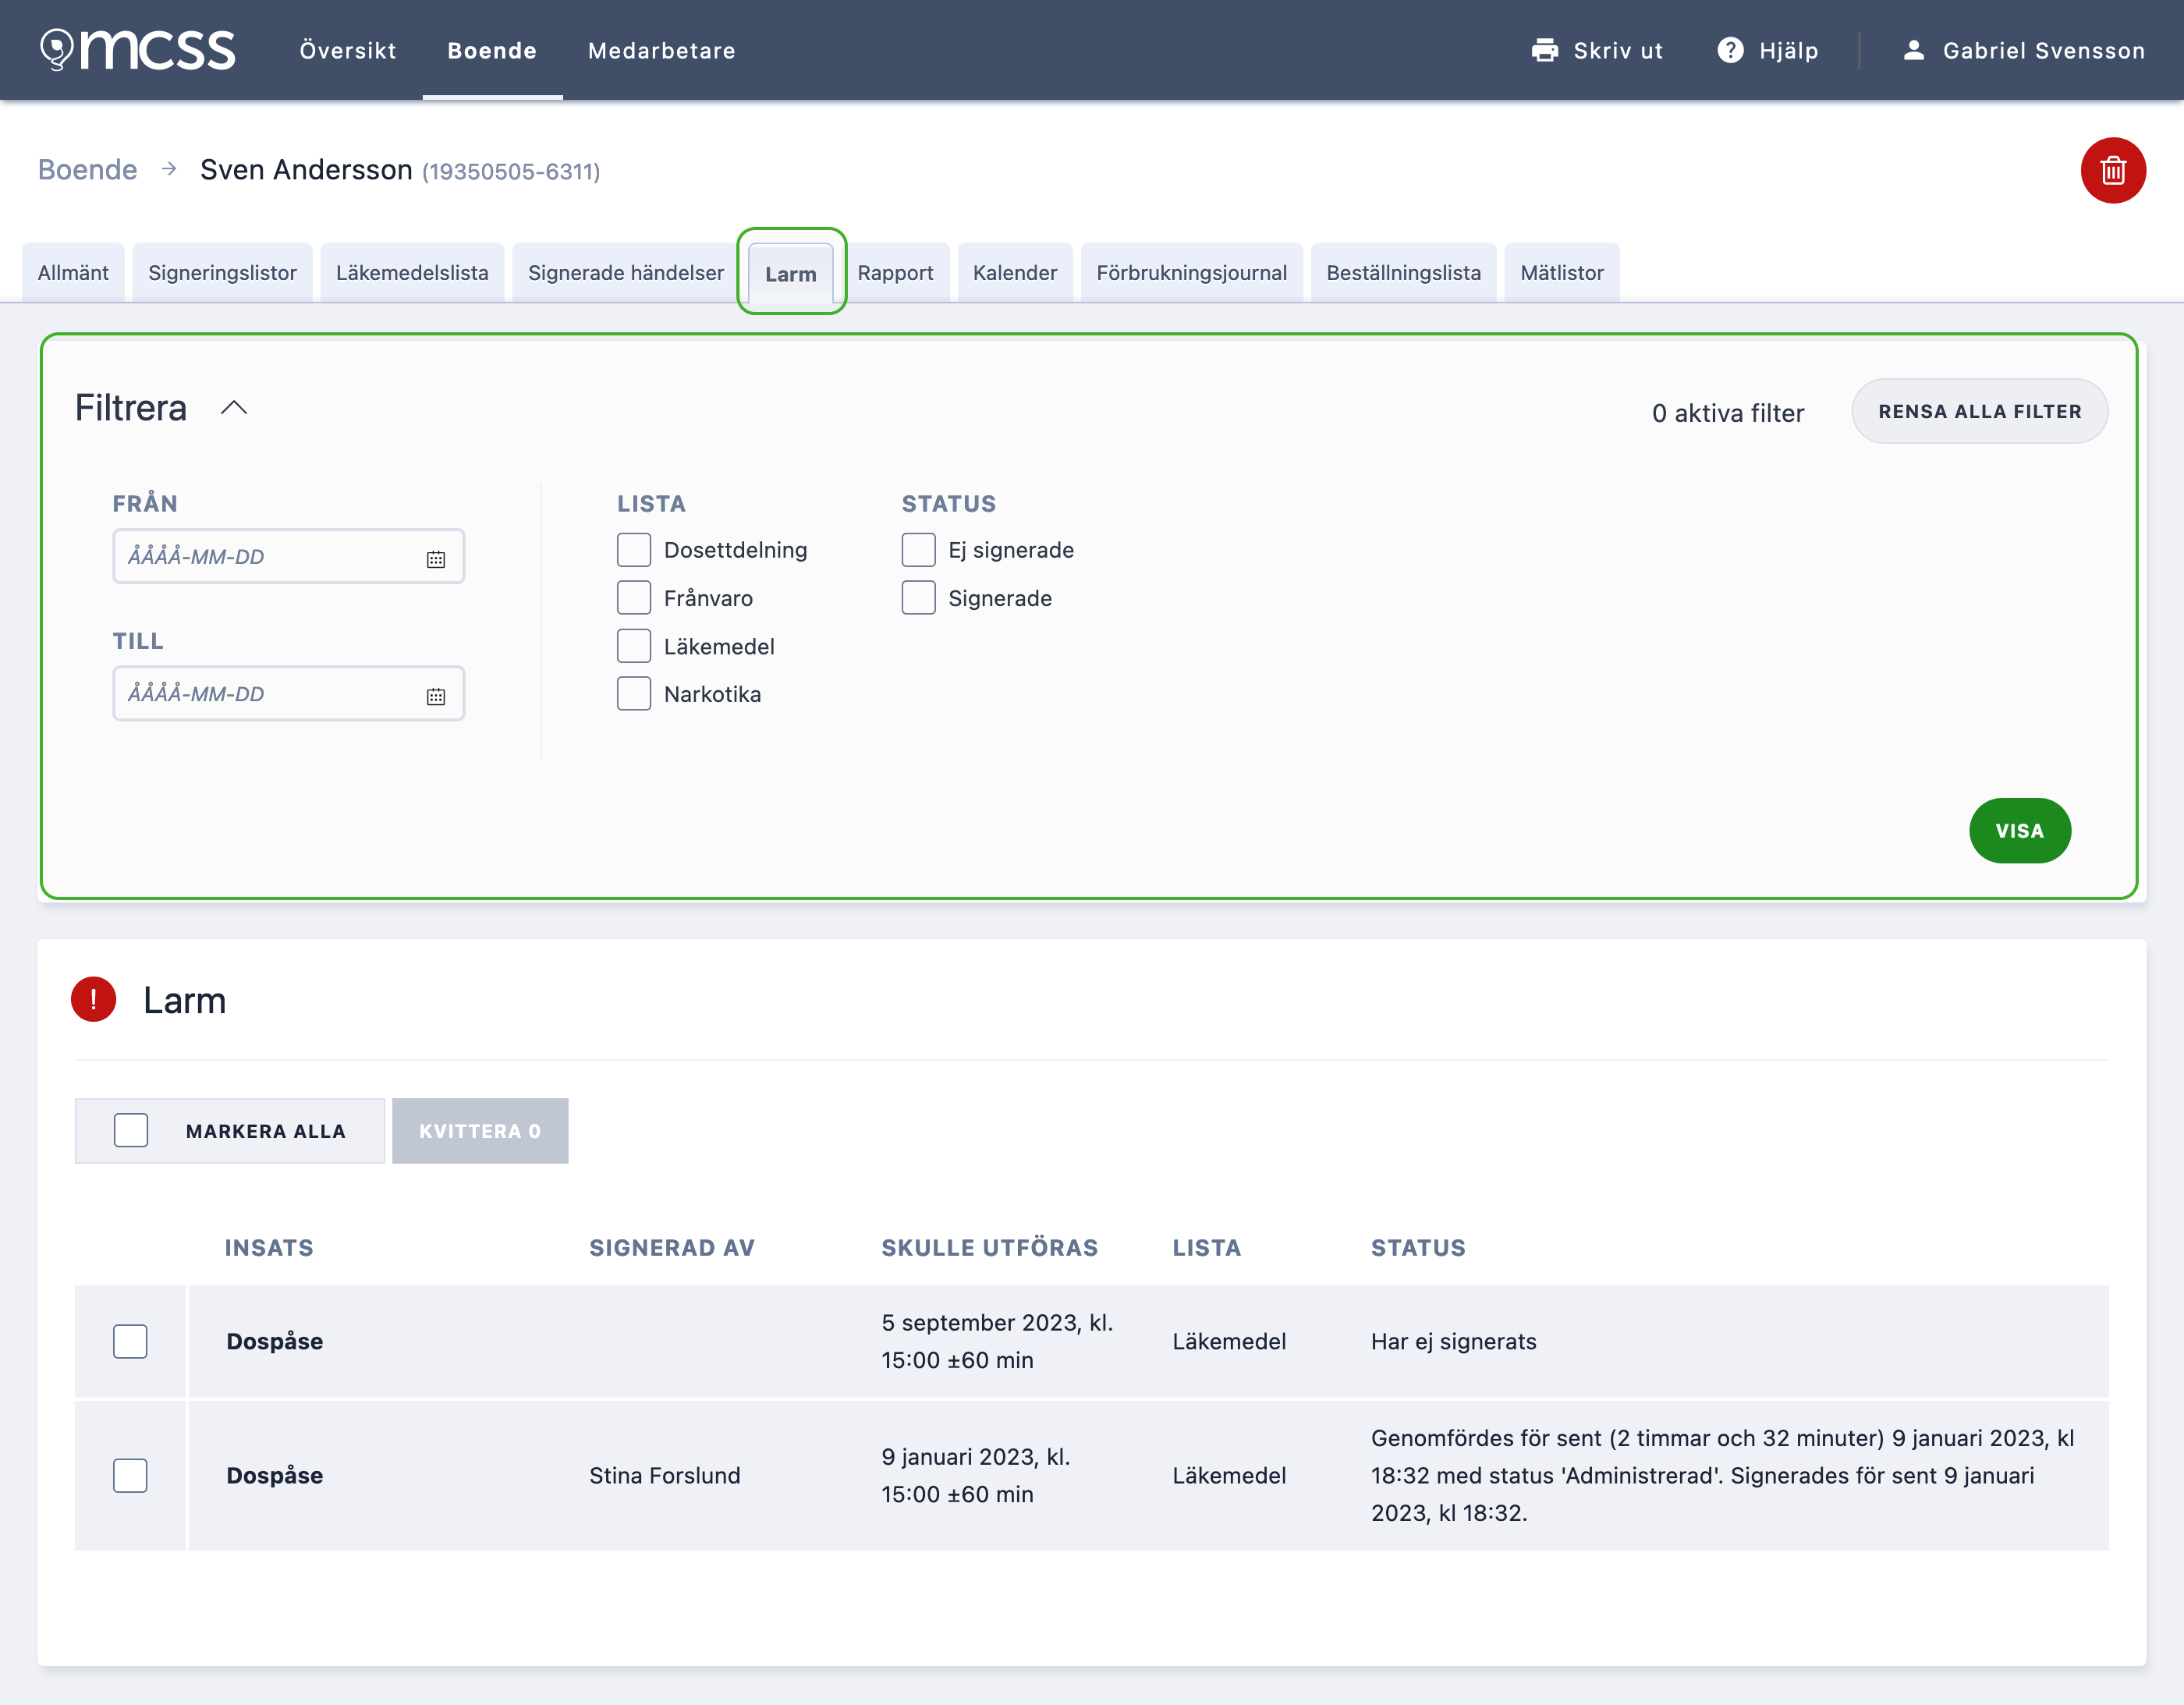
Task: Click the '0 aktiva filter' text
Action: [x=1728, y=413]
